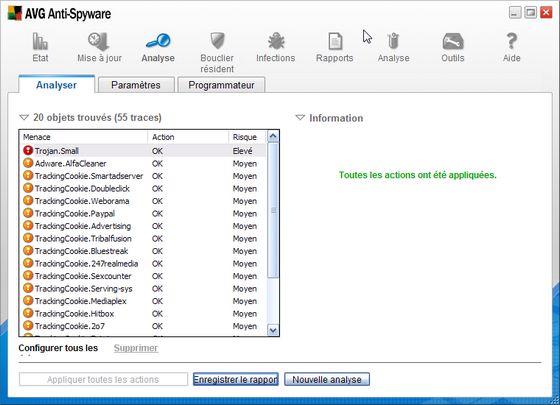The image size is (560, 405).
Task: Click the orange icon beside TrackingCookie.Mediaplex
Action: pos(28,300)
